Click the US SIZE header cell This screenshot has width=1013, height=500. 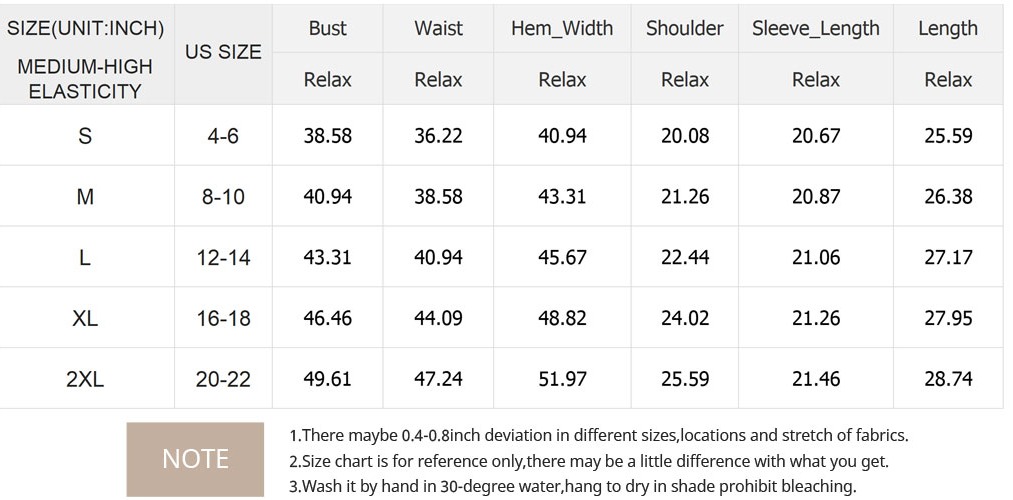coord(223,52)
